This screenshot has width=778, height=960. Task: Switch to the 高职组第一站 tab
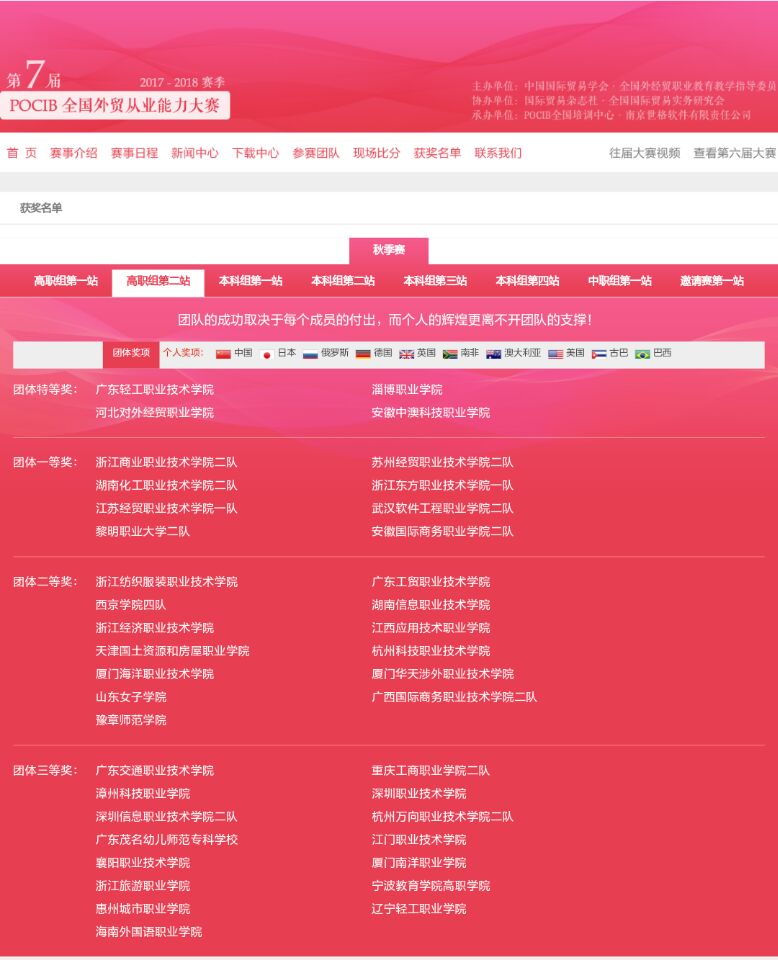[x=66, y=281]
